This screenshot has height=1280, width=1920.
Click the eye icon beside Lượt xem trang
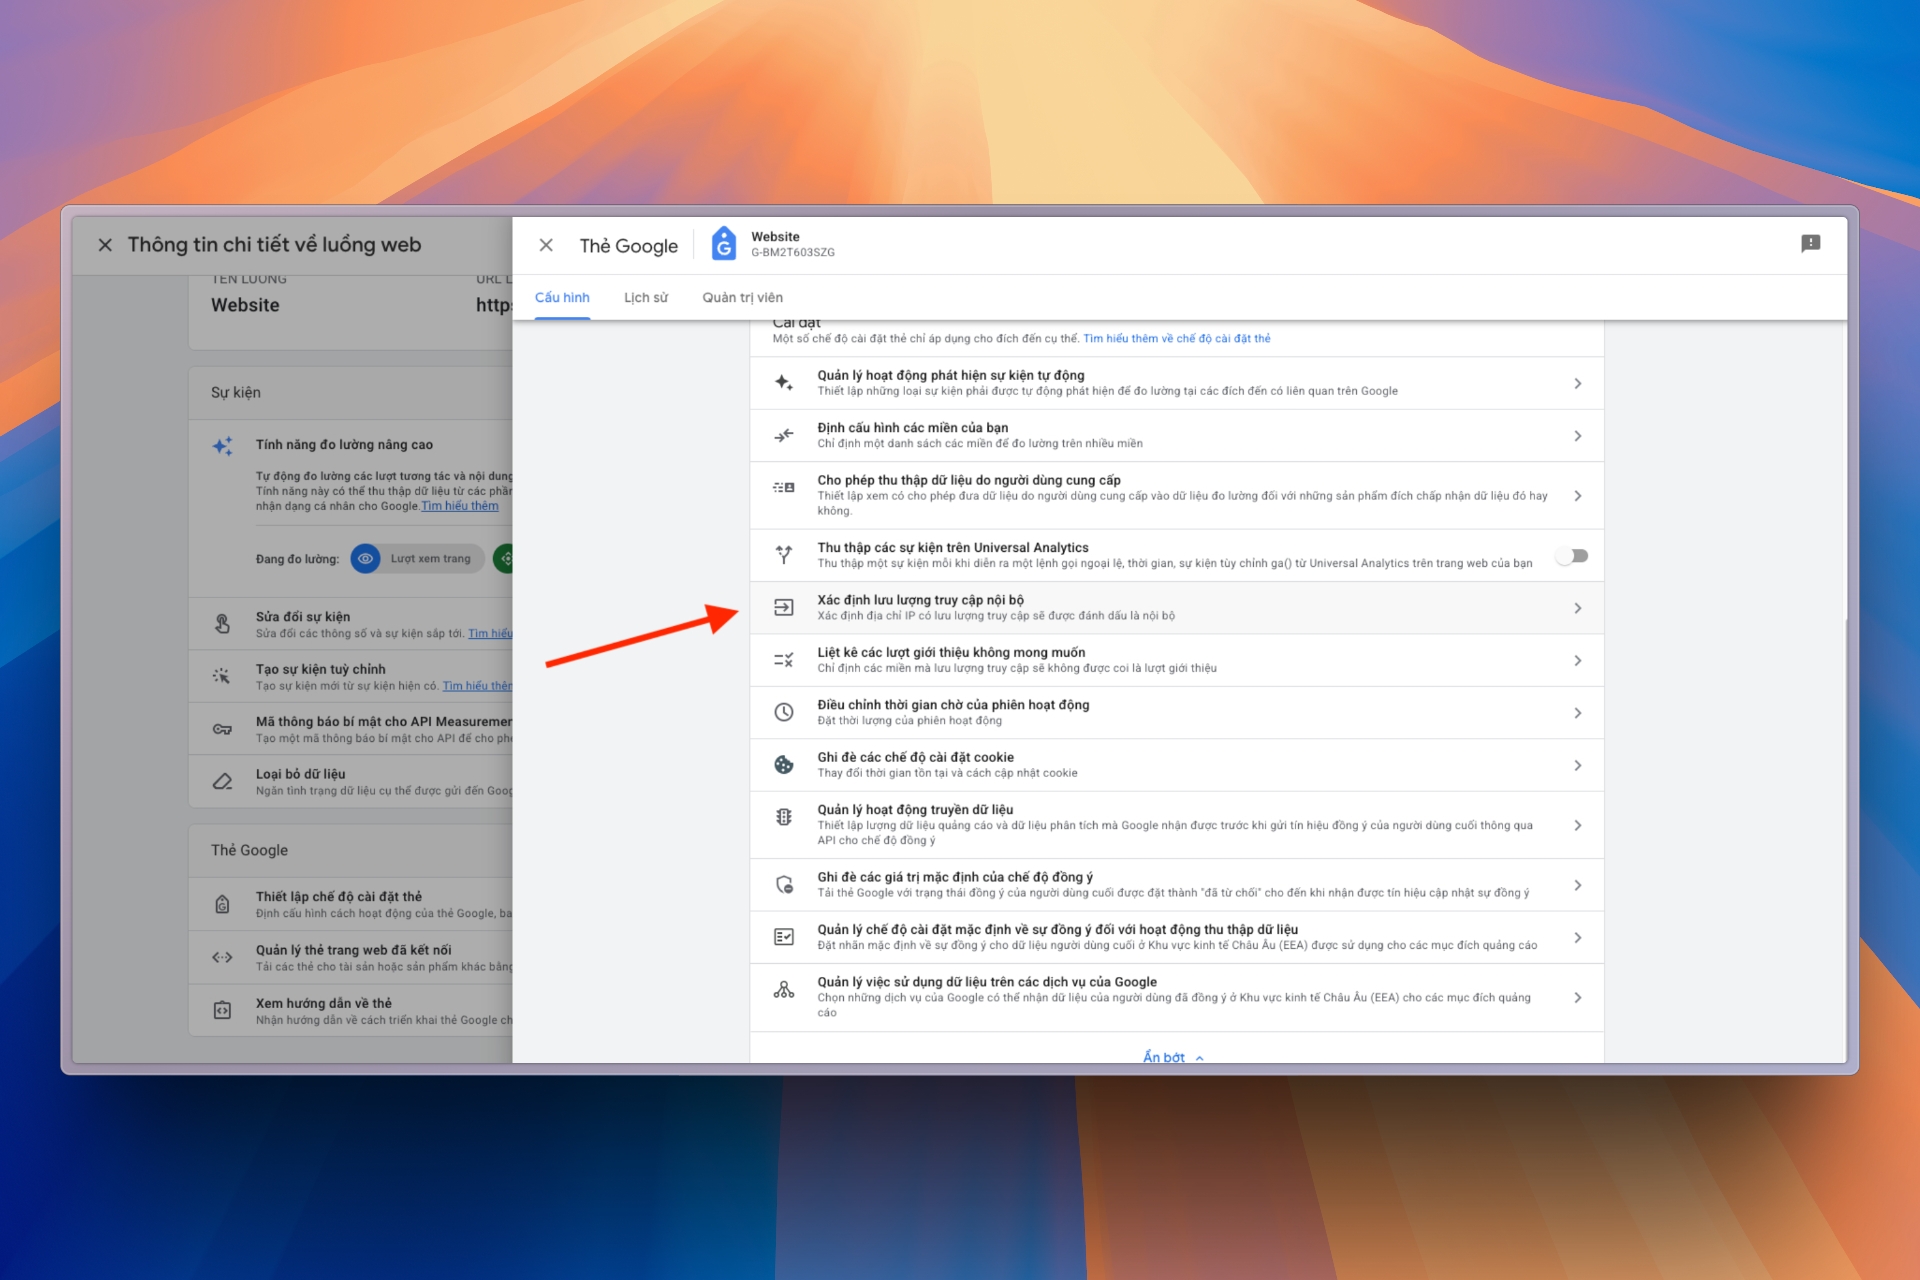coord(366,559)
